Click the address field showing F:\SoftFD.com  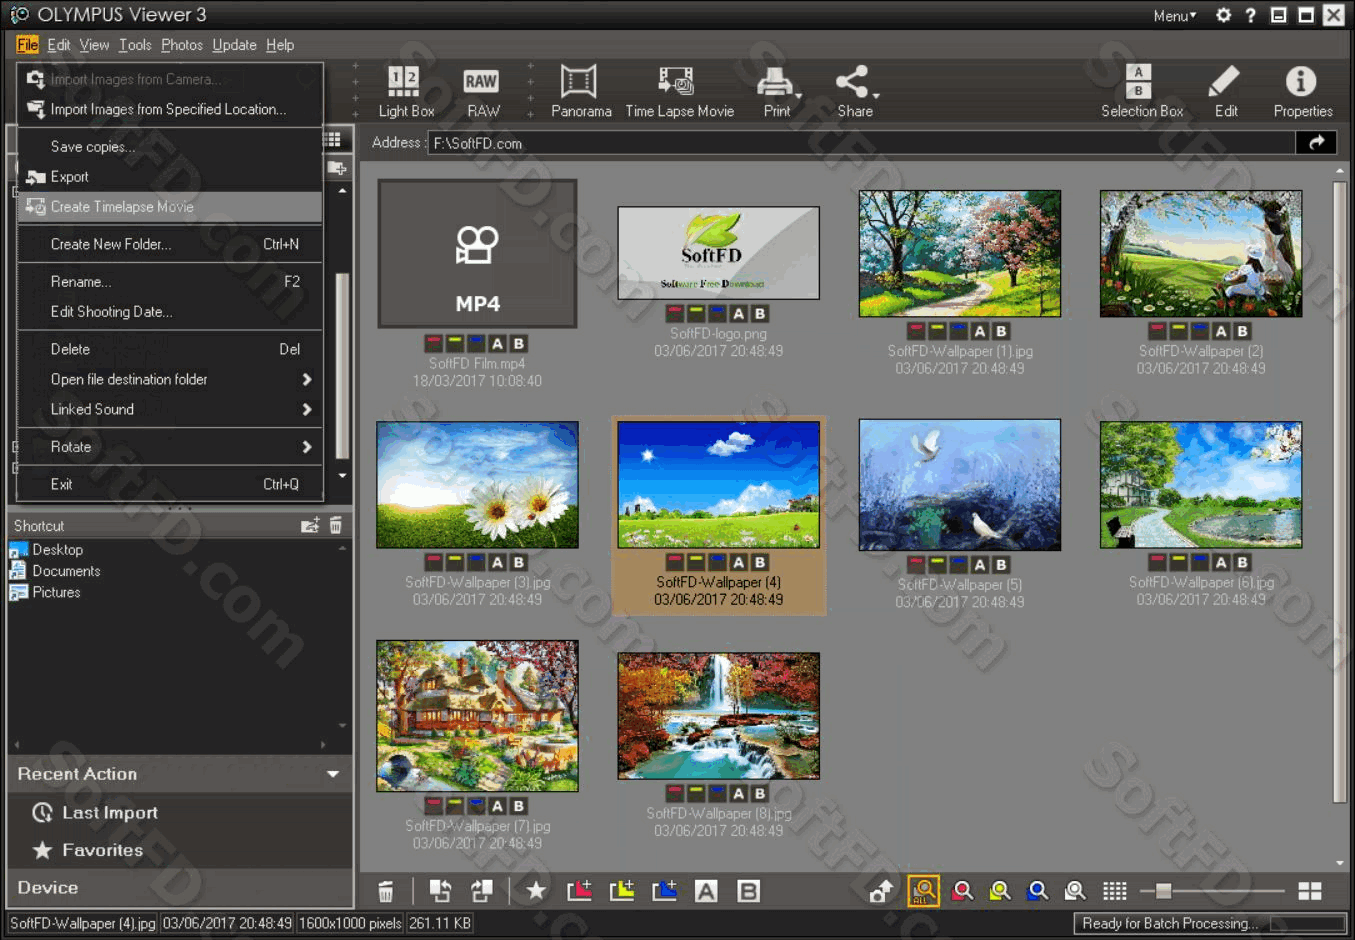coord(861,143)
